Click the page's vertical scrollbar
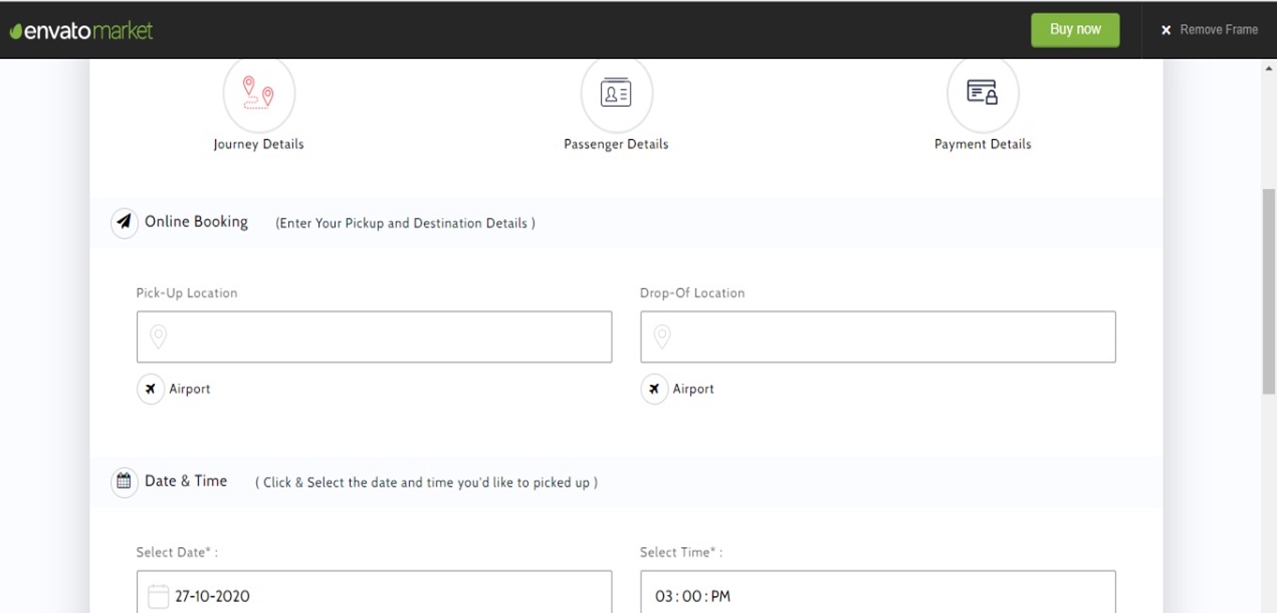The width and height of the screenshot is (1277, 613). pos(1268,290)
